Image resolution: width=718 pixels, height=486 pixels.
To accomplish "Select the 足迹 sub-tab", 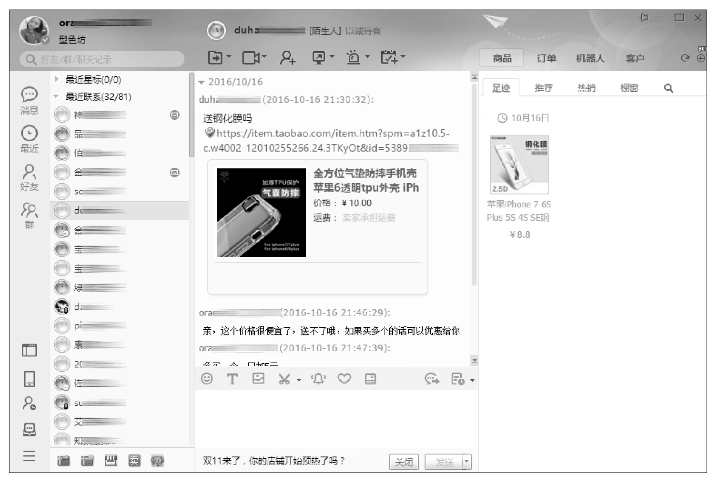I will (x=501, y=88).
